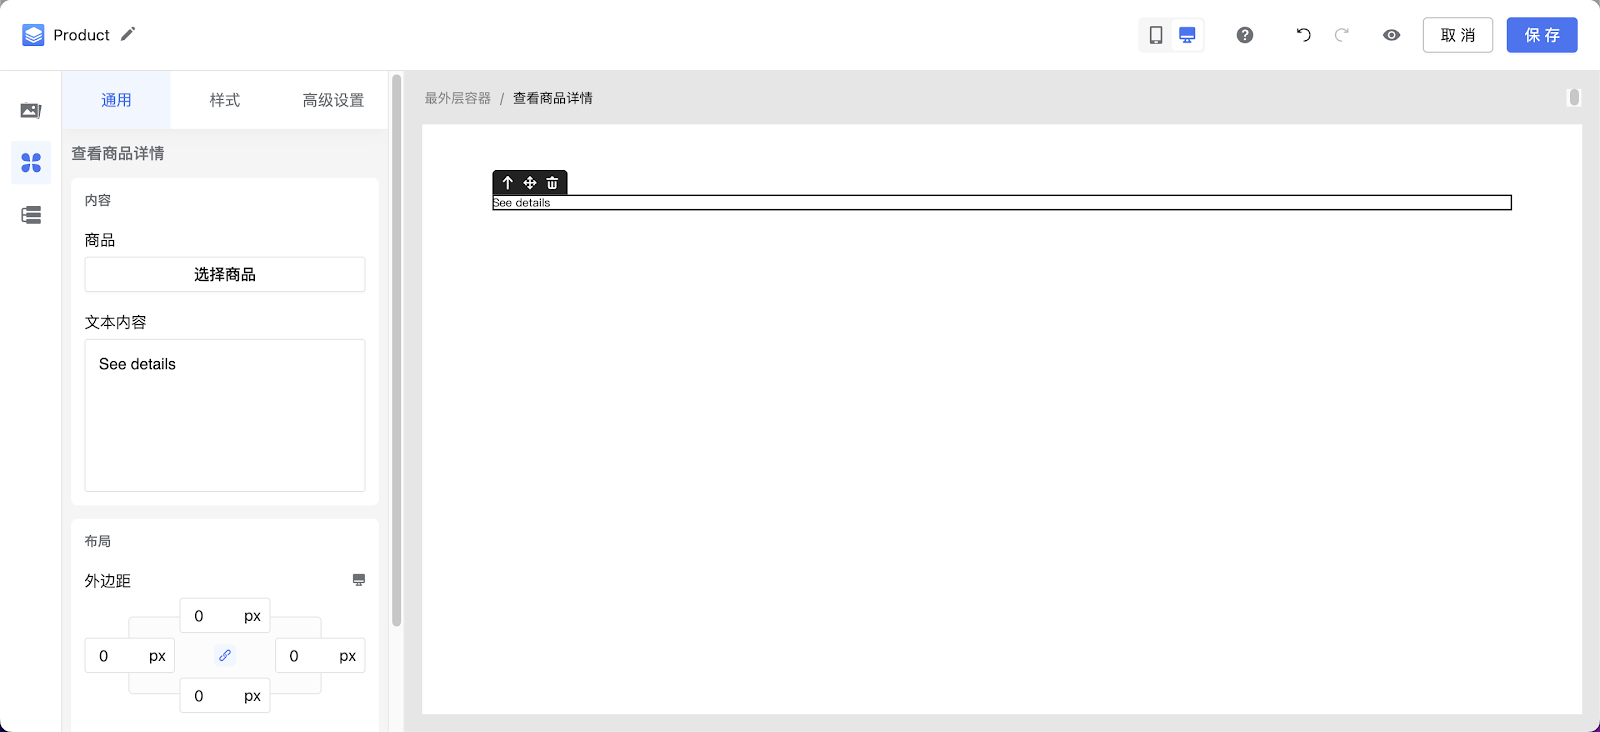Click the redo arrow icon
This screenshot has width=1600, height=732.
(1342, 35)
